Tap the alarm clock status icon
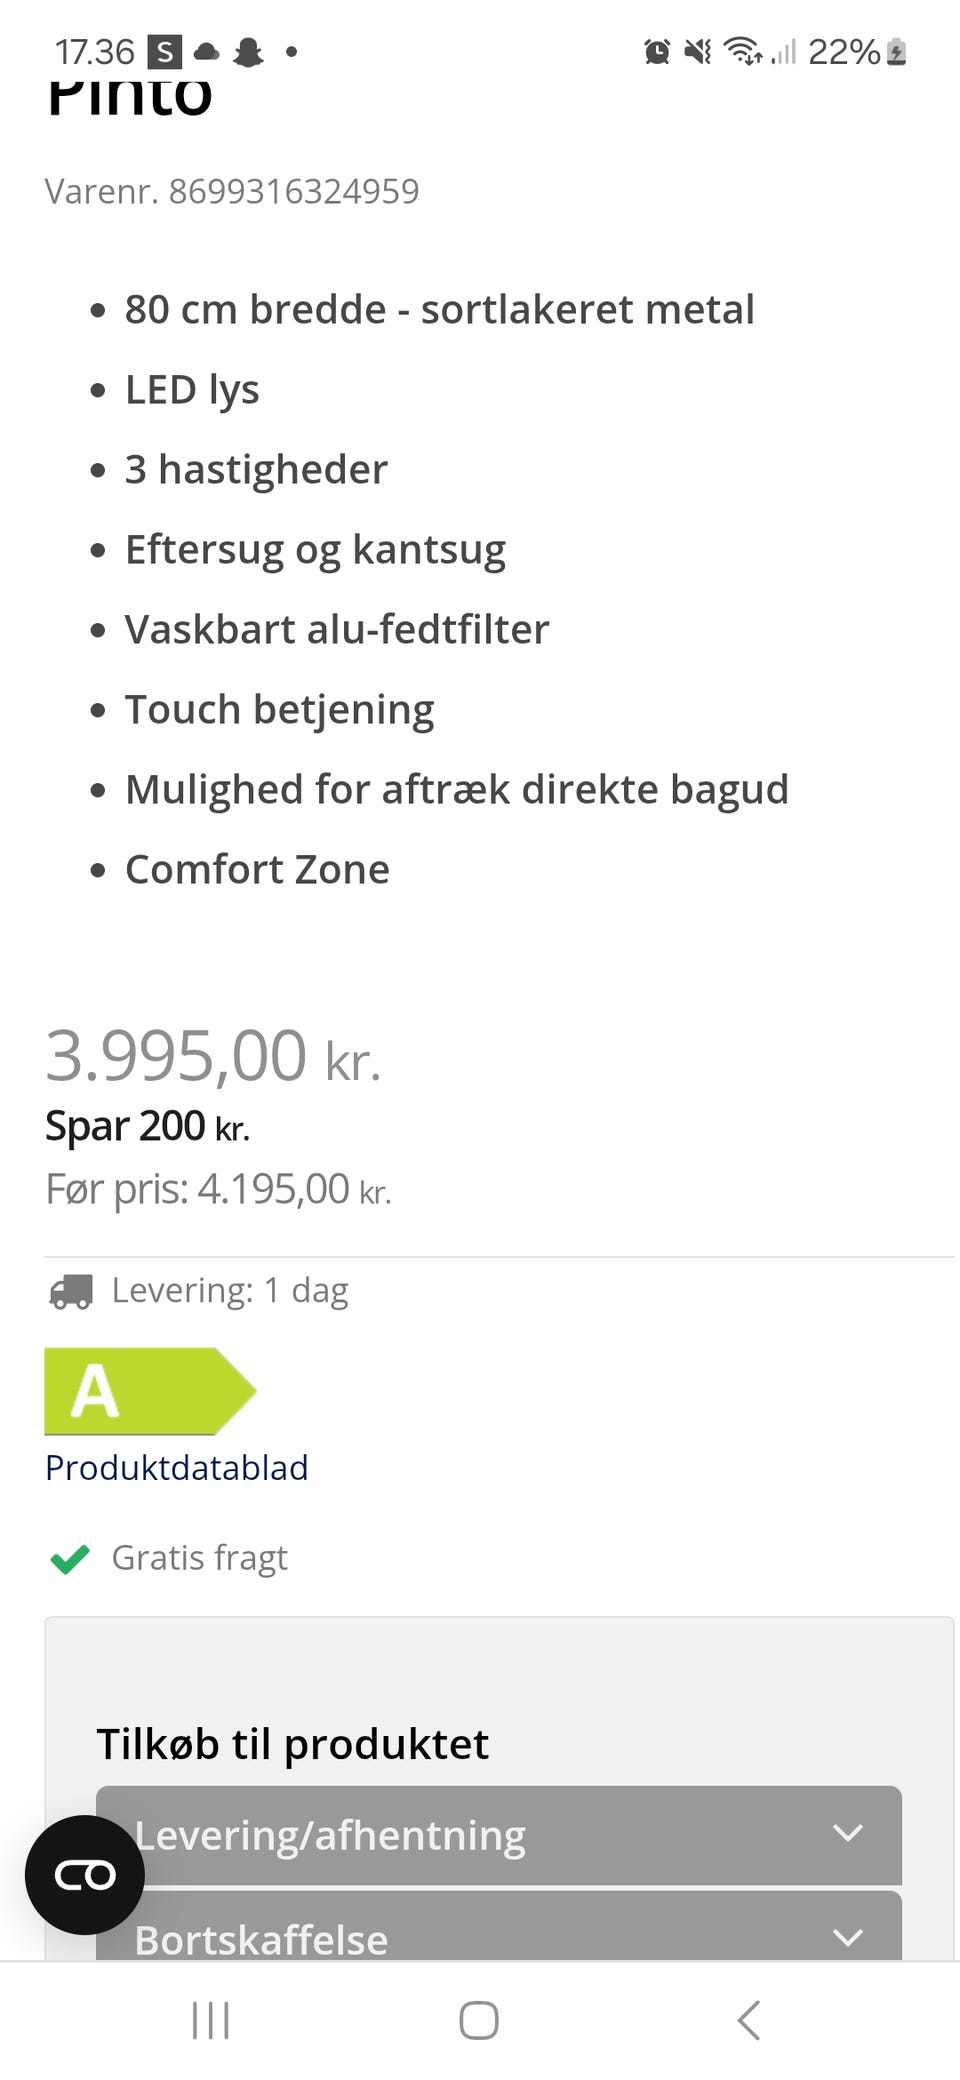The width and height of the screenshot is (960, 2080). pyautogui.click(x=657, y=51)
